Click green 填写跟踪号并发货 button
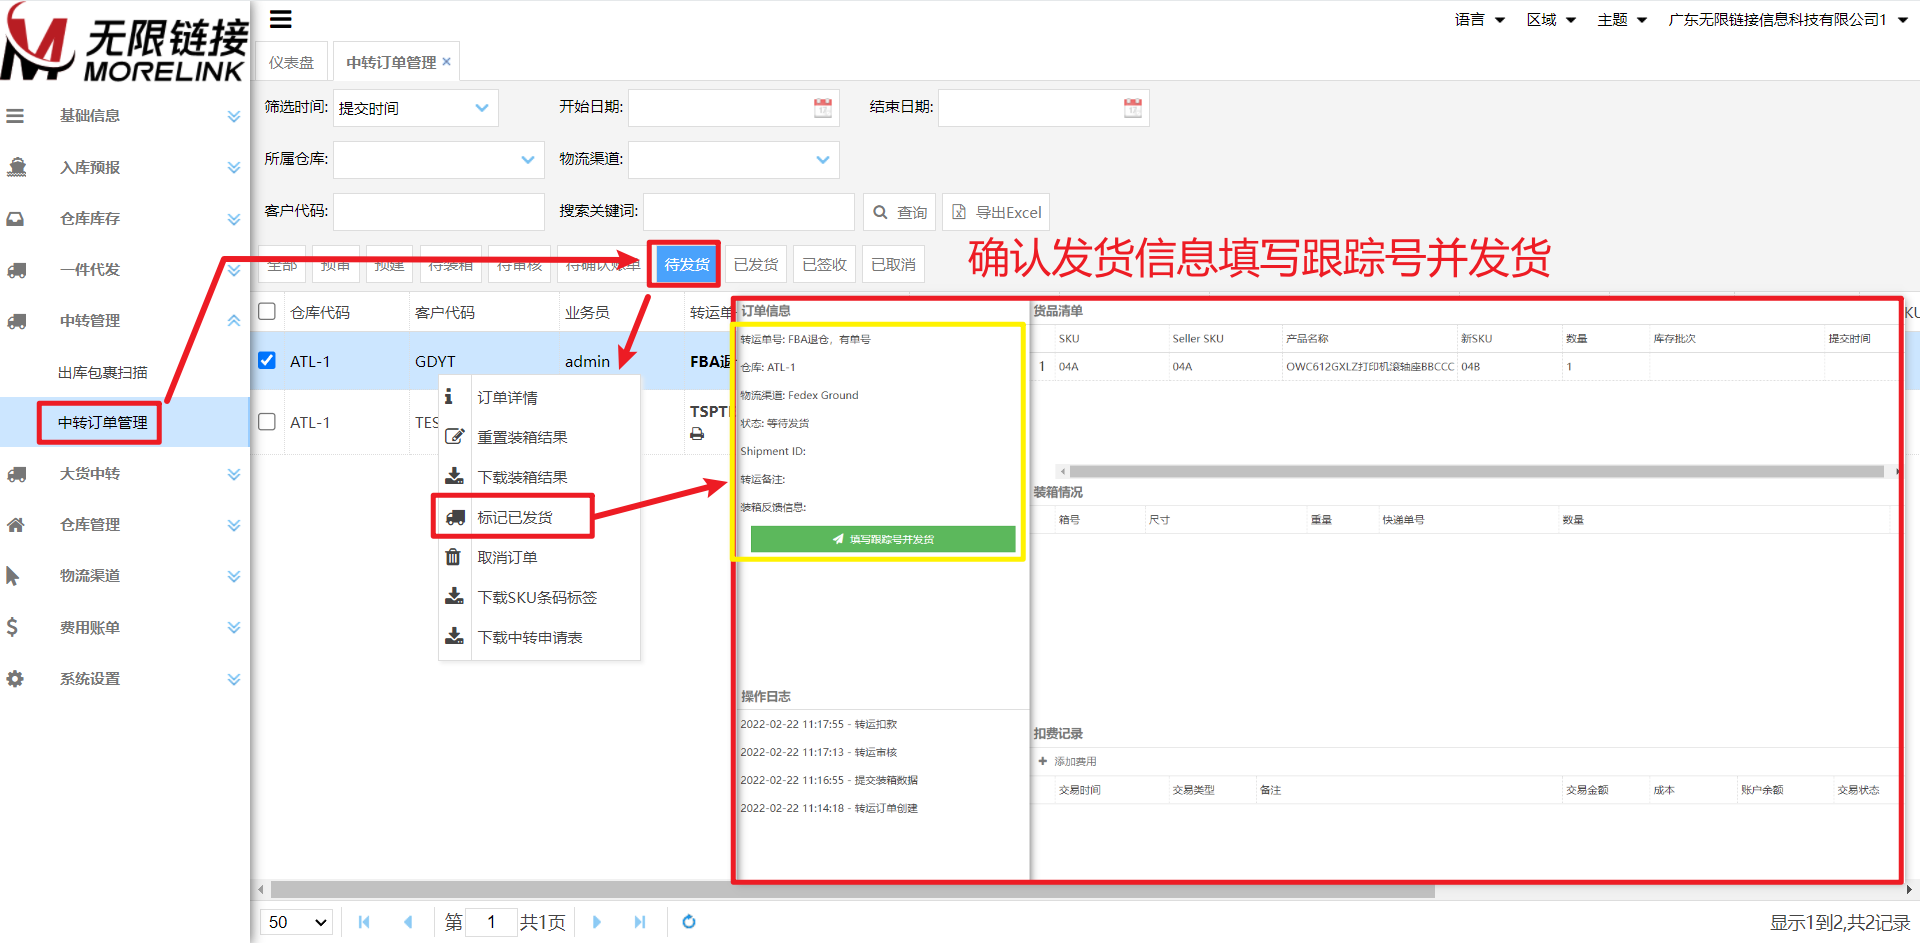 [x=882, y=539]
